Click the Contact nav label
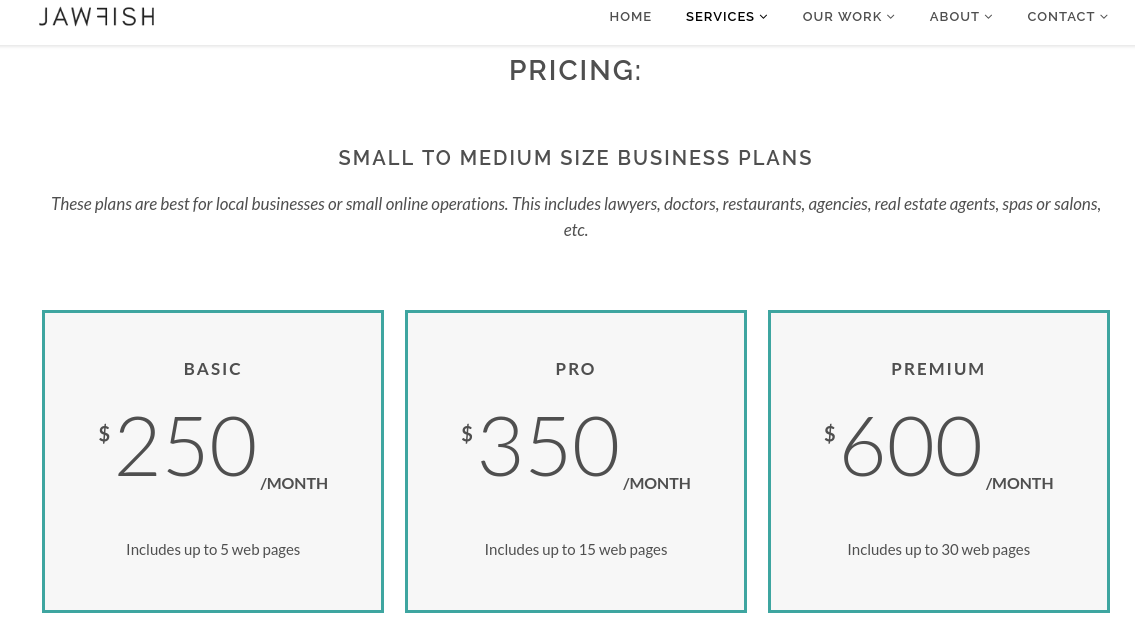Screen dimensions: 1135x632 (1061, 17)
